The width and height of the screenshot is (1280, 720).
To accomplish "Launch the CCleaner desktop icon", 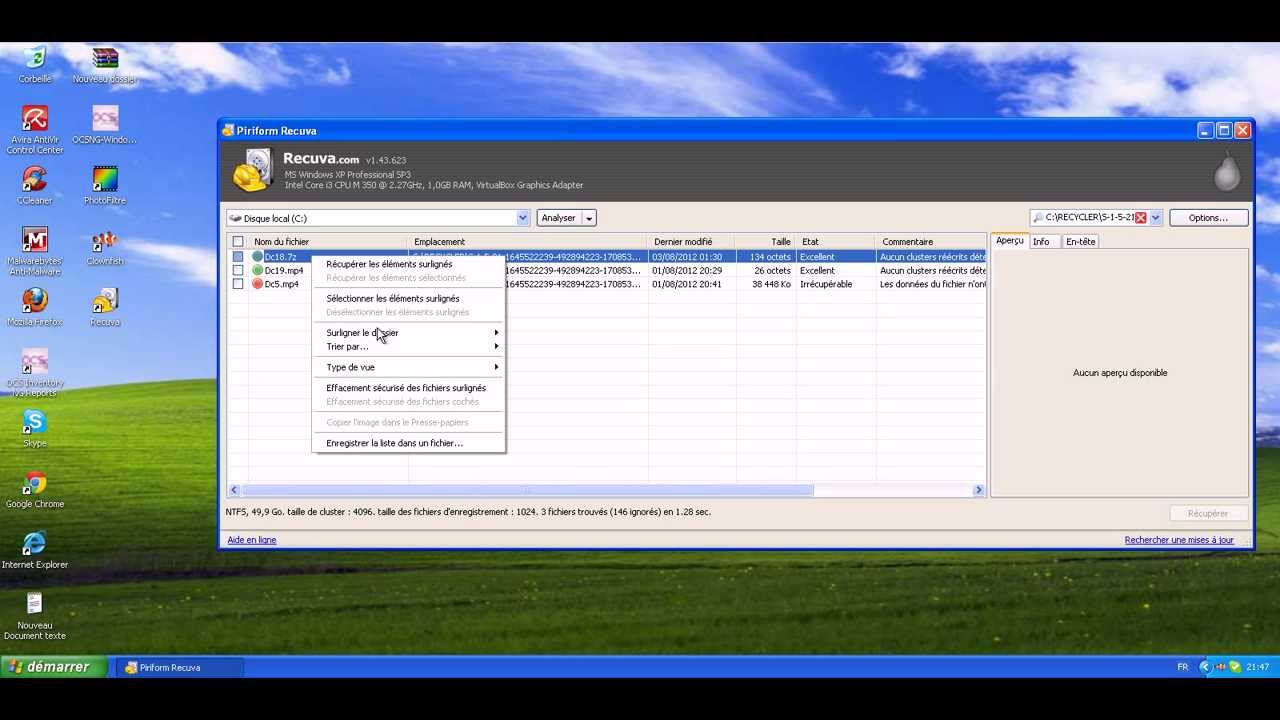I will 35,186.
